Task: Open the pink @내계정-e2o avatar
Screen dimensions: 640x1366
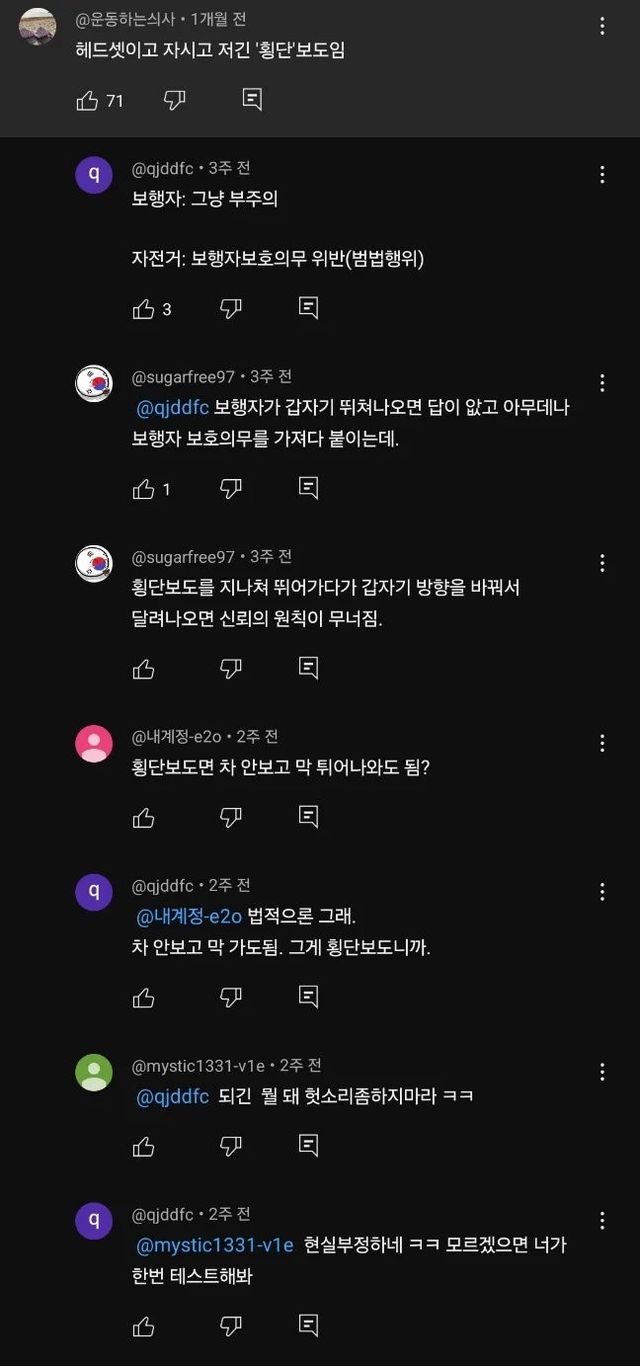Action: point(94,743)
